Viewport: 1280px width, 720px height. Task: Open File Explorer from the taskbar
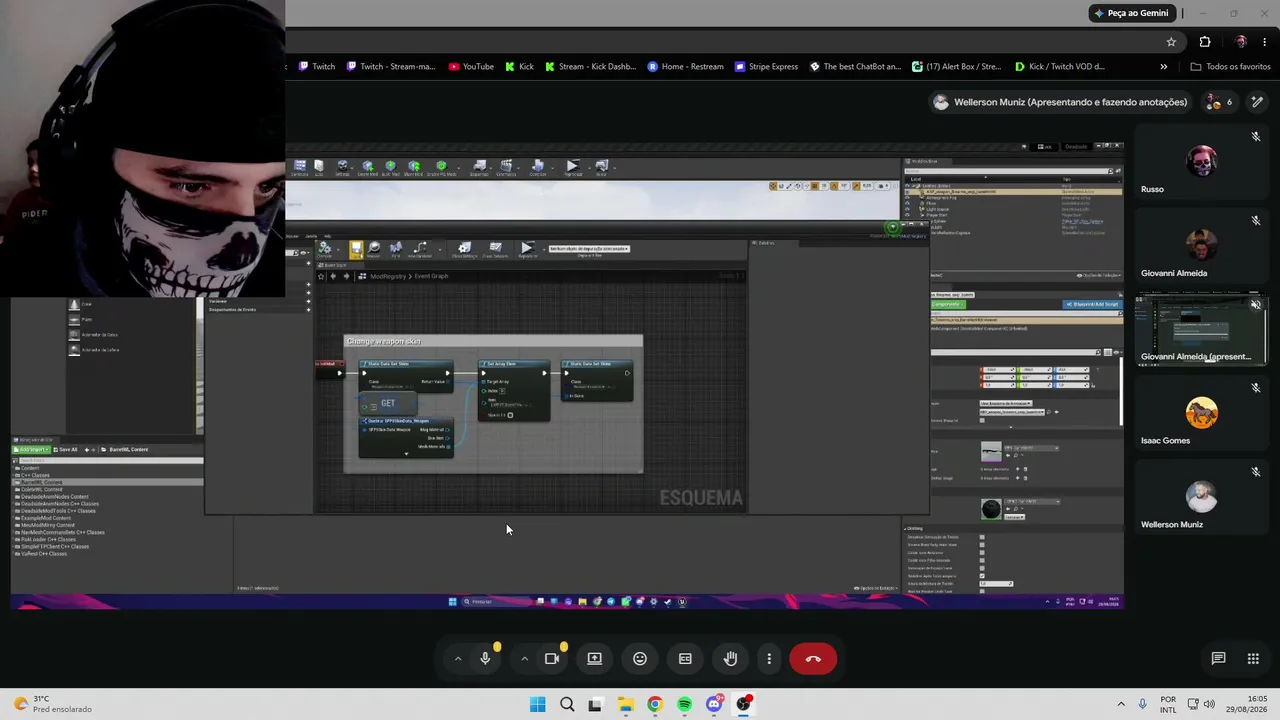625,704
